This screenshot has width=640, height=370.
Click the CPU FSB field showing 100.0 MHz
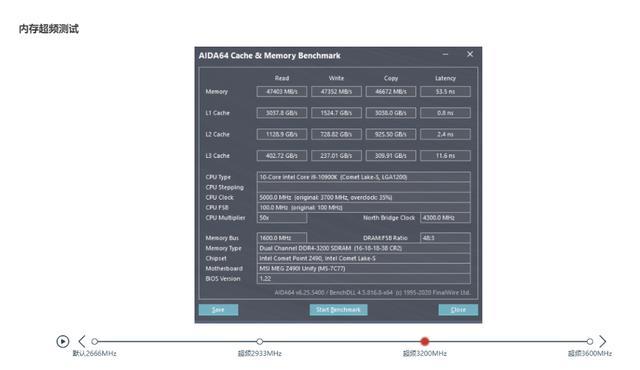click(363, 208)
